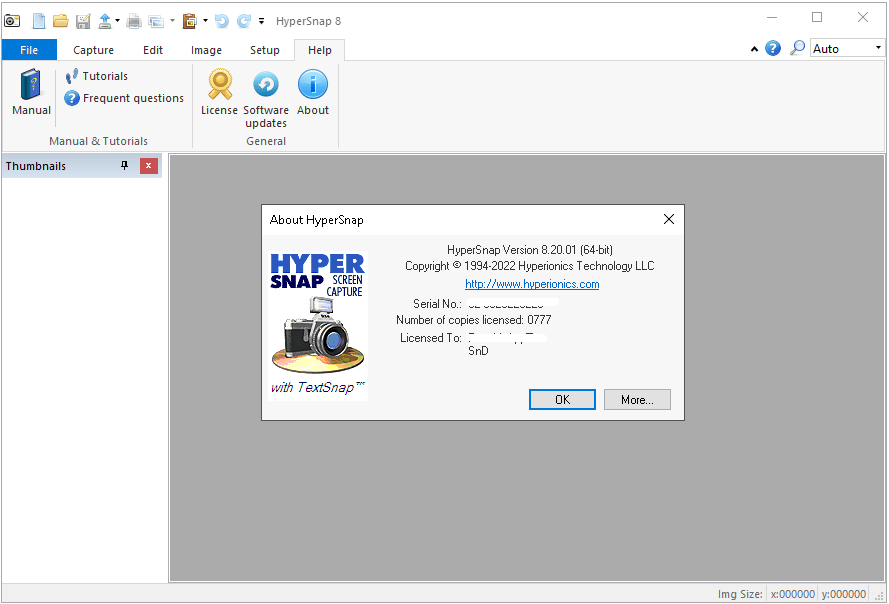Click 'Img Size:' in status bar

tap(740, 594)
